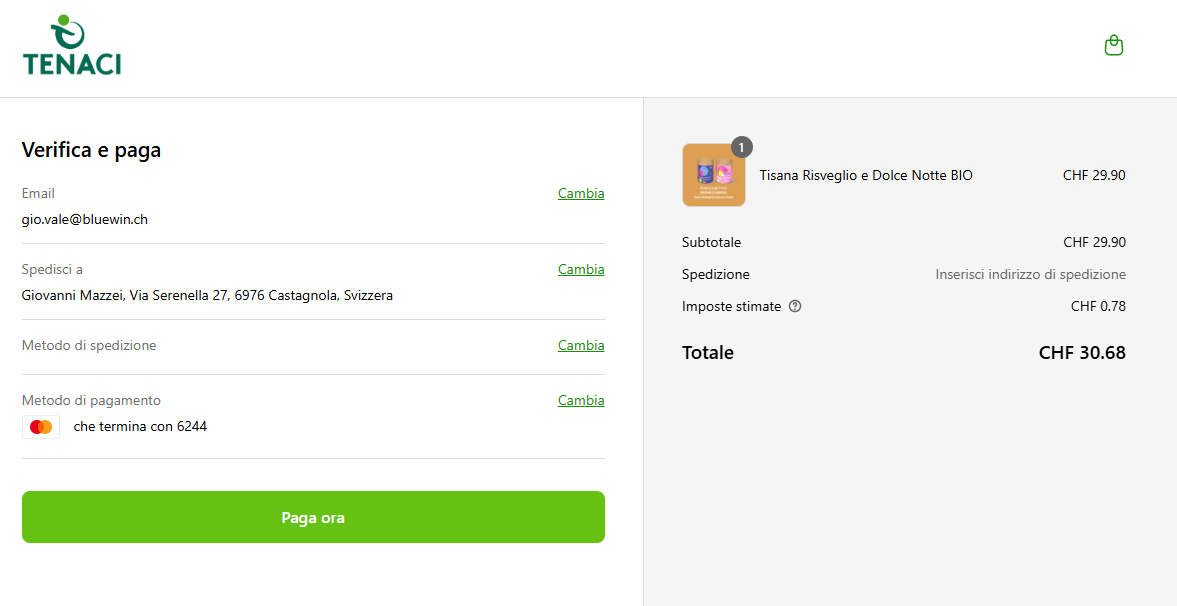This screenshot has width=1177, height=606.
Task: Change the Spedisci a address via Cambia
Action: pyautogui.click(x=581, y=269)
